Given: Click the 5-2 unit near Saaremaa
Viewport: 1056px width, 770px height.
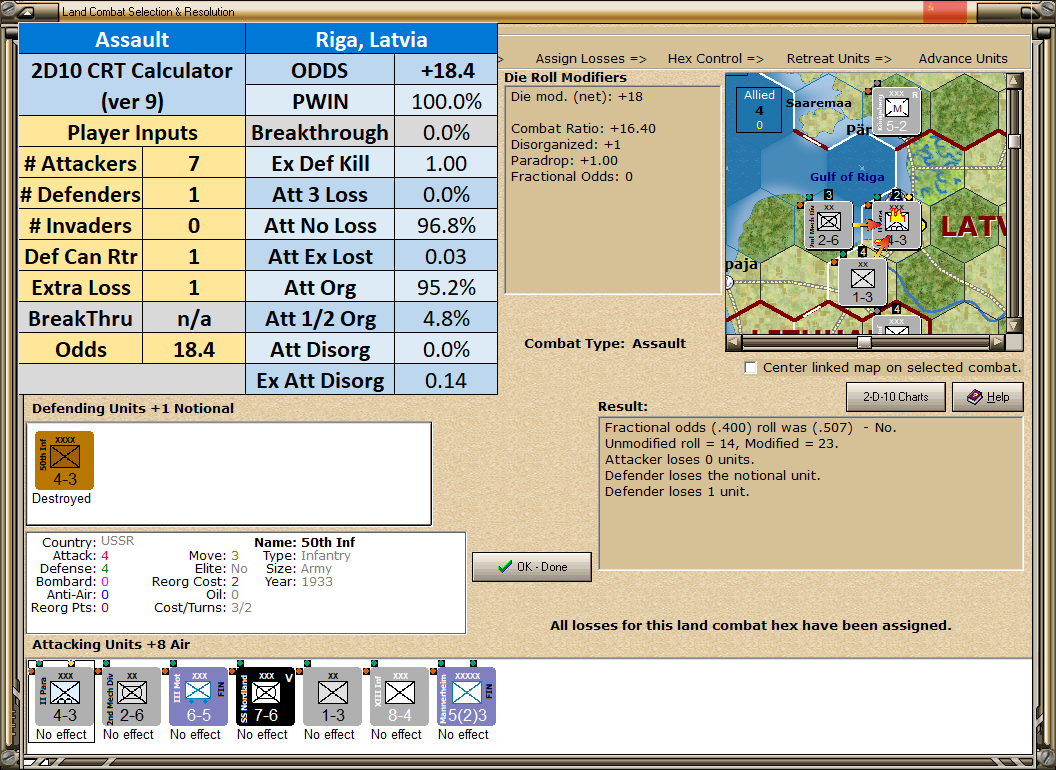Looking at the screenshot, I should [x=896, y=111].
